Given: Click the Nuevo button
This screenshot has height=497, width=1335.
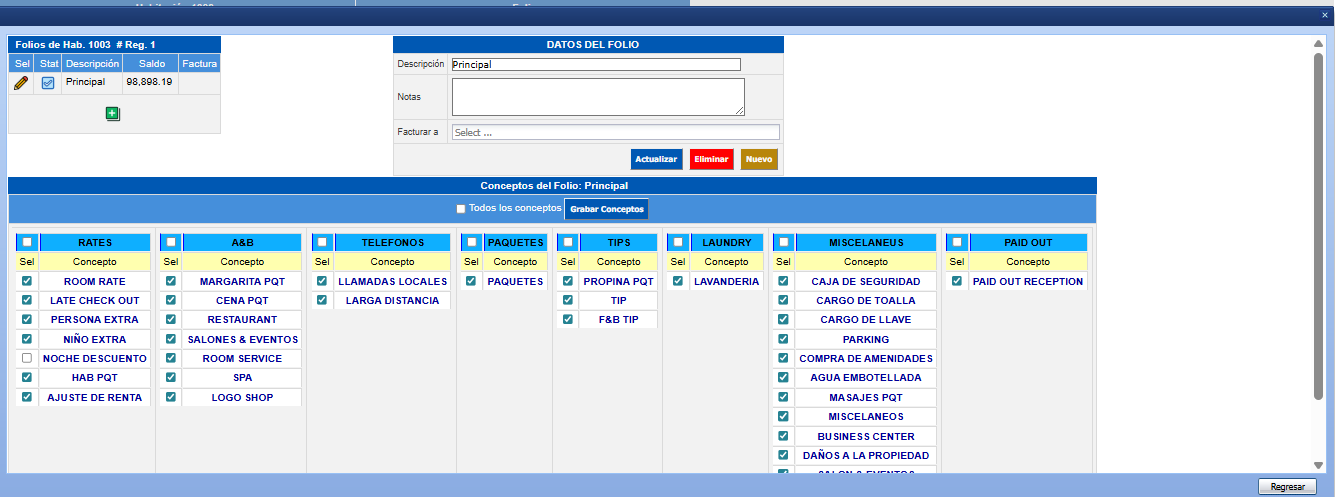Looking at the screenshot, I should [759, 159].
